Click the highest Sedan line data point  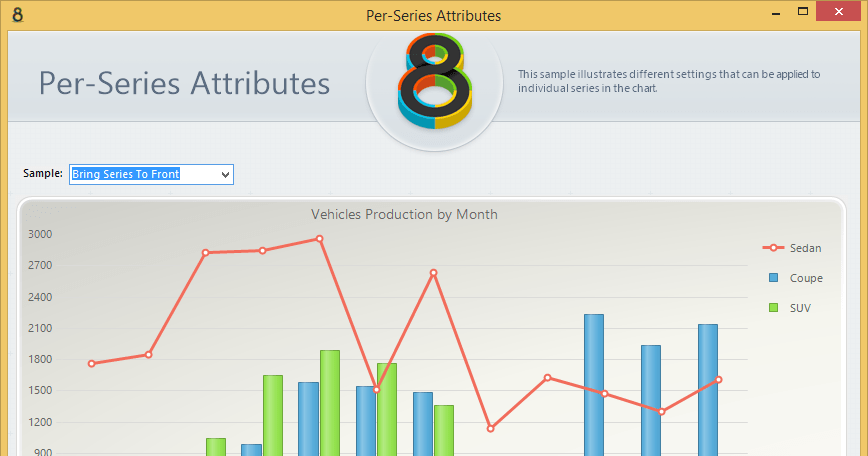[319, 239]
